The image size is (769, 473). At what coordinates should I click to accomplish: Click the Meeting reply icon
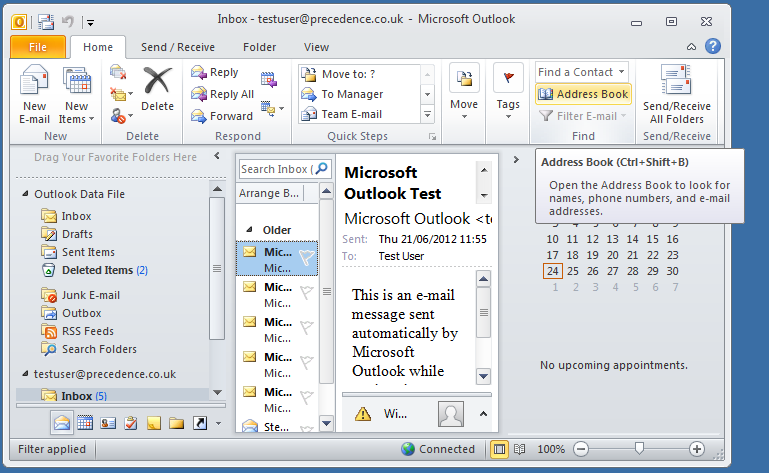(x=269, y=79)
